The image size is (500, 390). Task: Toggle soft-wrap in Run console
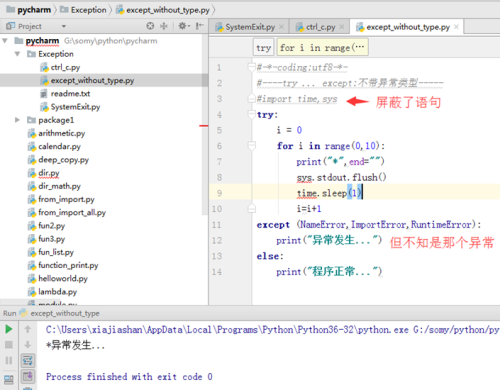(x=28, y=360)
